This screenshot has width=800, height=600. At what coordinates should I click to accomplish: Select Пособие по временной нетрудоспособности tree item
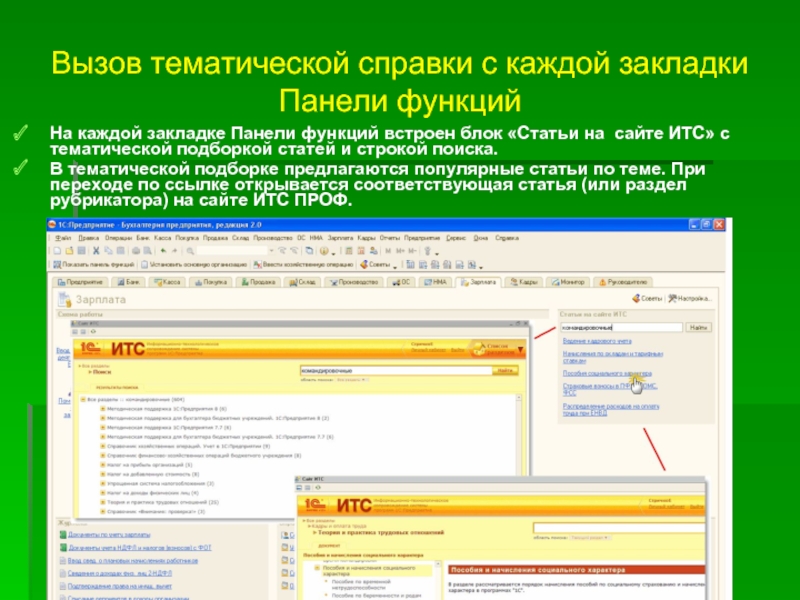tap(361, 584)
